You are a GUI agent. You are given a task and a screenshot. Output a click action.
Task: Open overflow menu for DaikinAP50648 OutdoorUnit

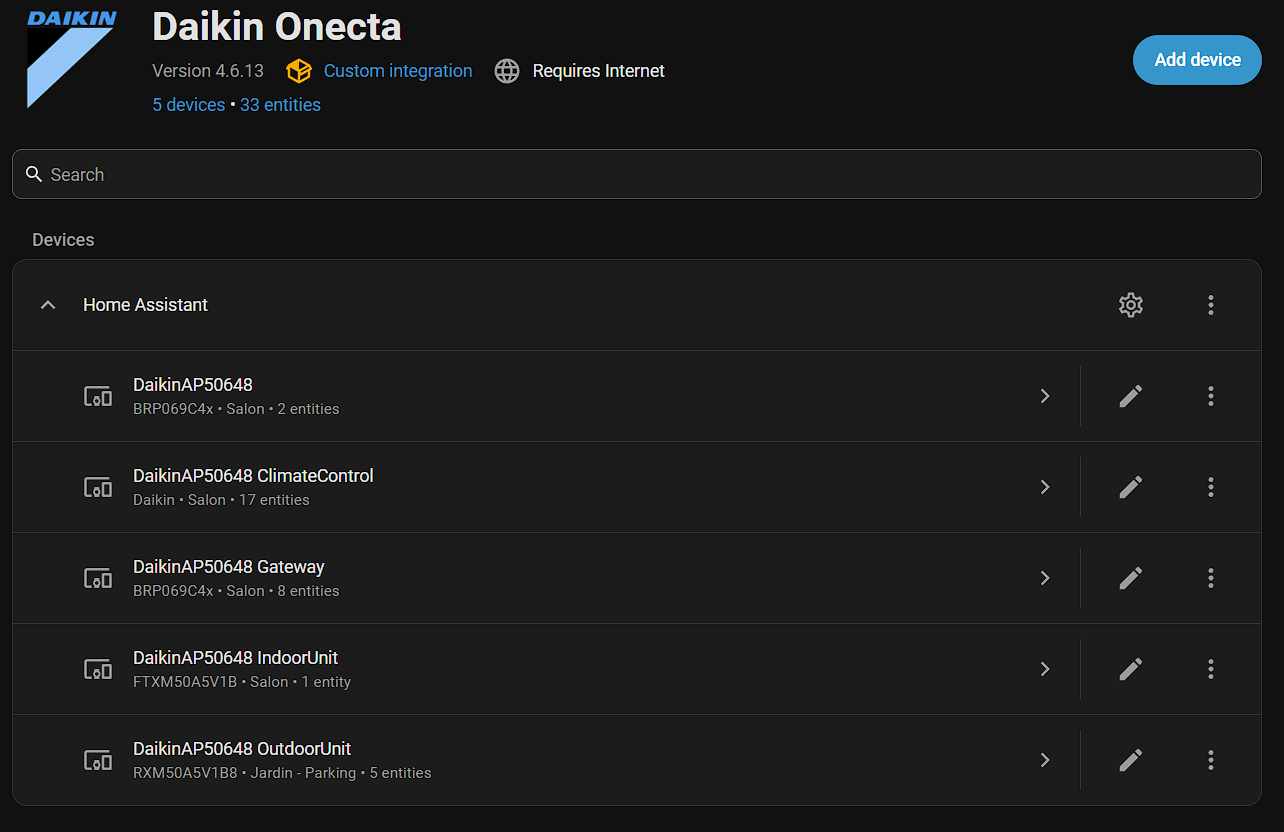tap(1210, 760)
